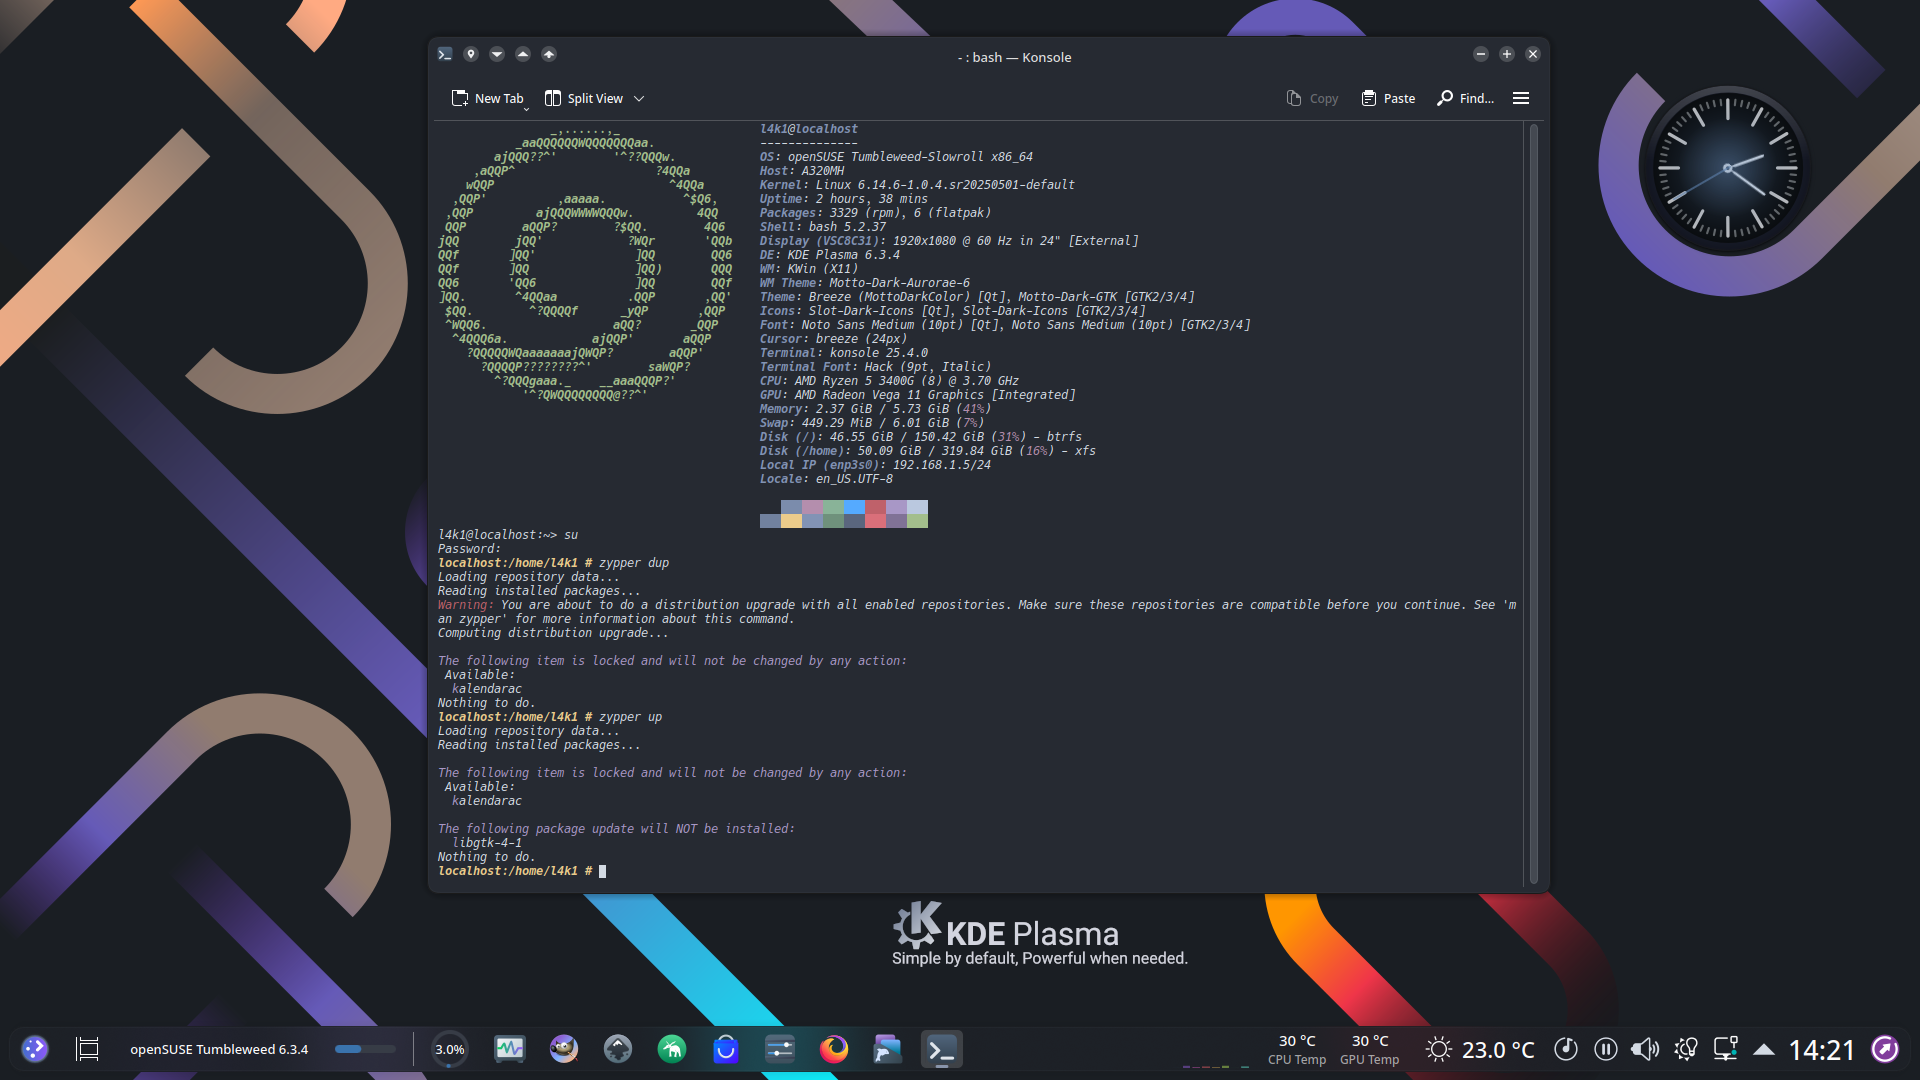1920x1080 pixels.
Task: Launch Inkscape from taskbar
Action: [618, 1049]
